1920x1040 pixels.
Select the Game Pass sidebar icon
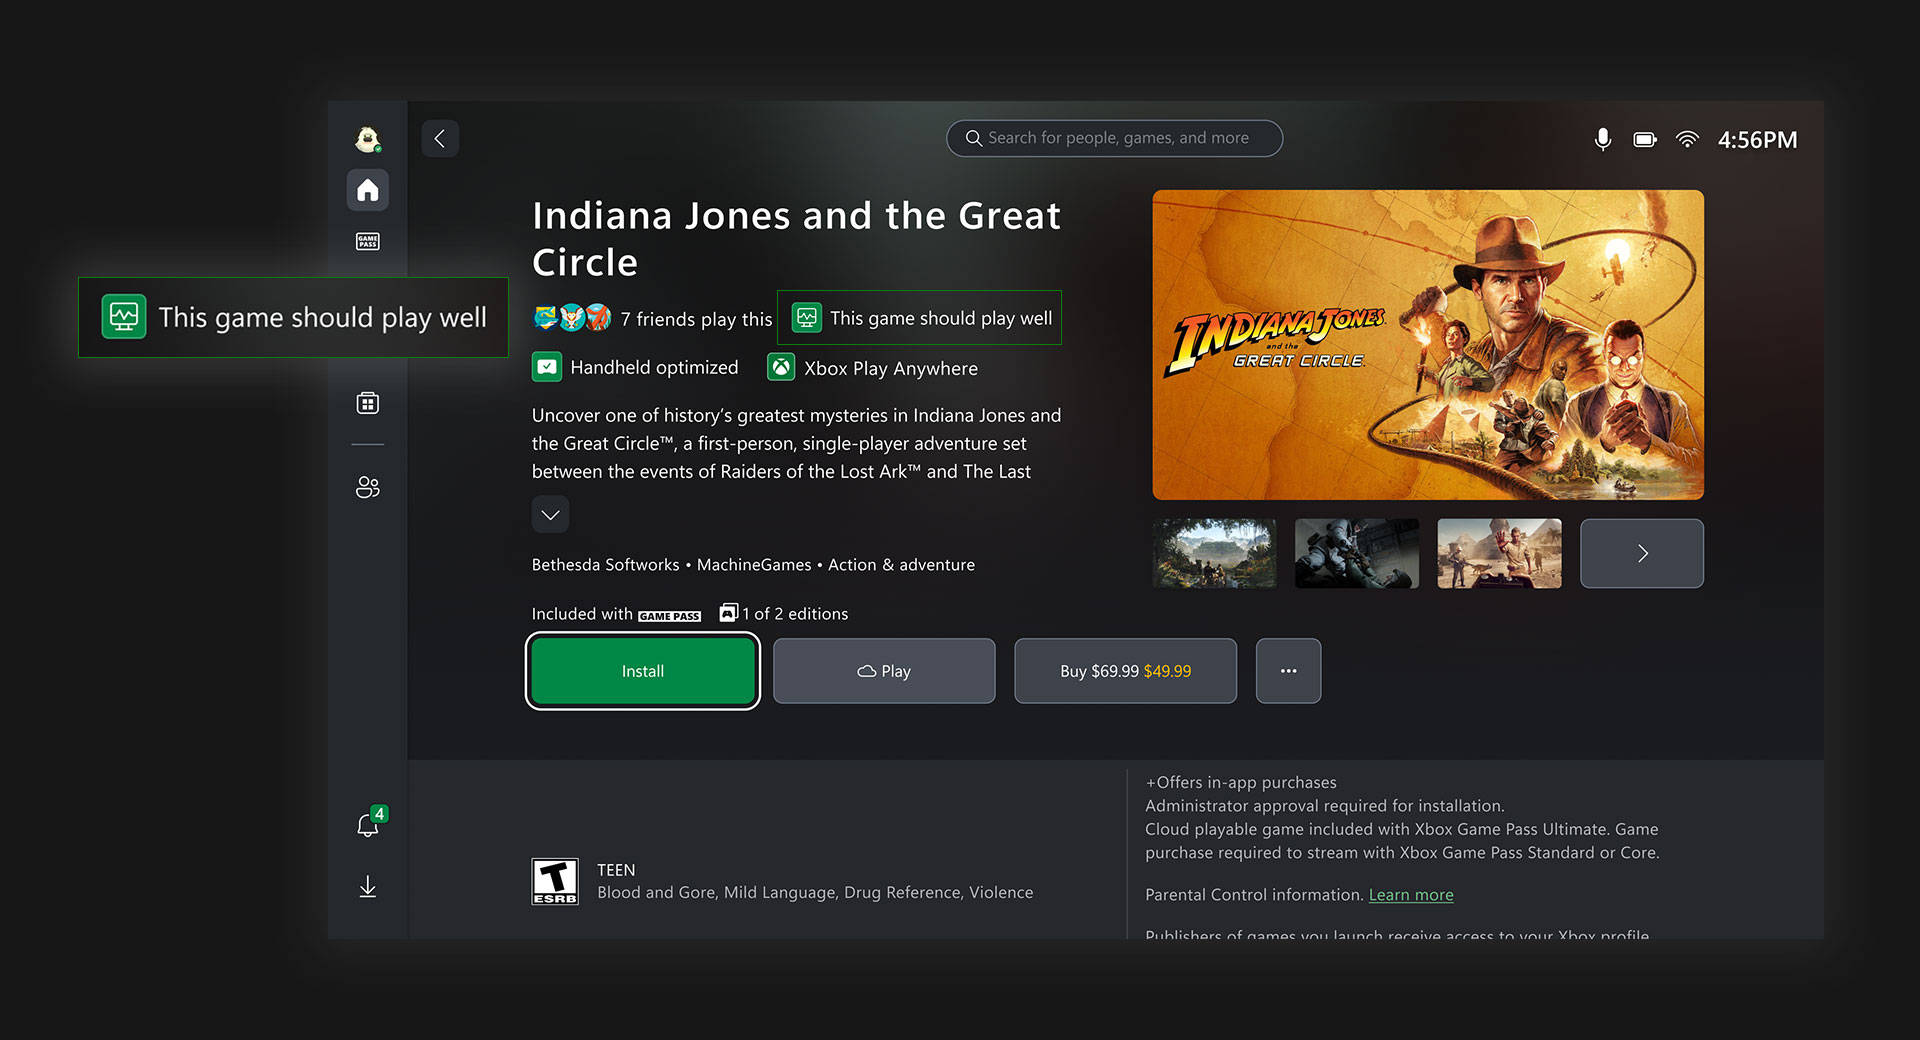click(367, 241)
